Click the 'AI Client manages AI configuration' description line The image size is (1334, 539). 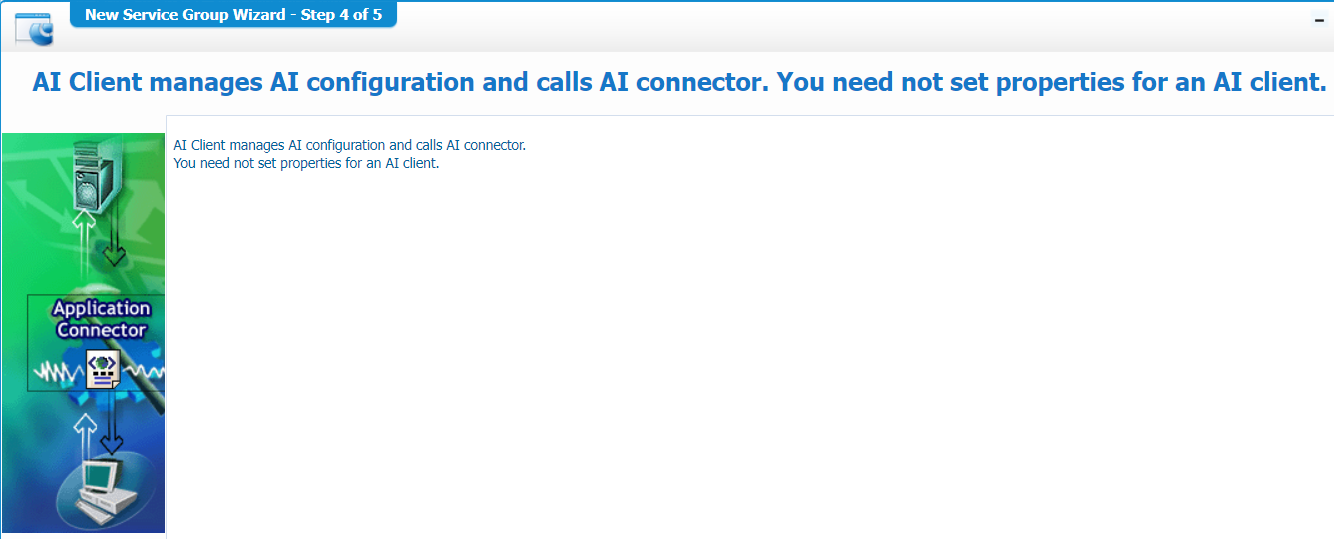(349, 145)
